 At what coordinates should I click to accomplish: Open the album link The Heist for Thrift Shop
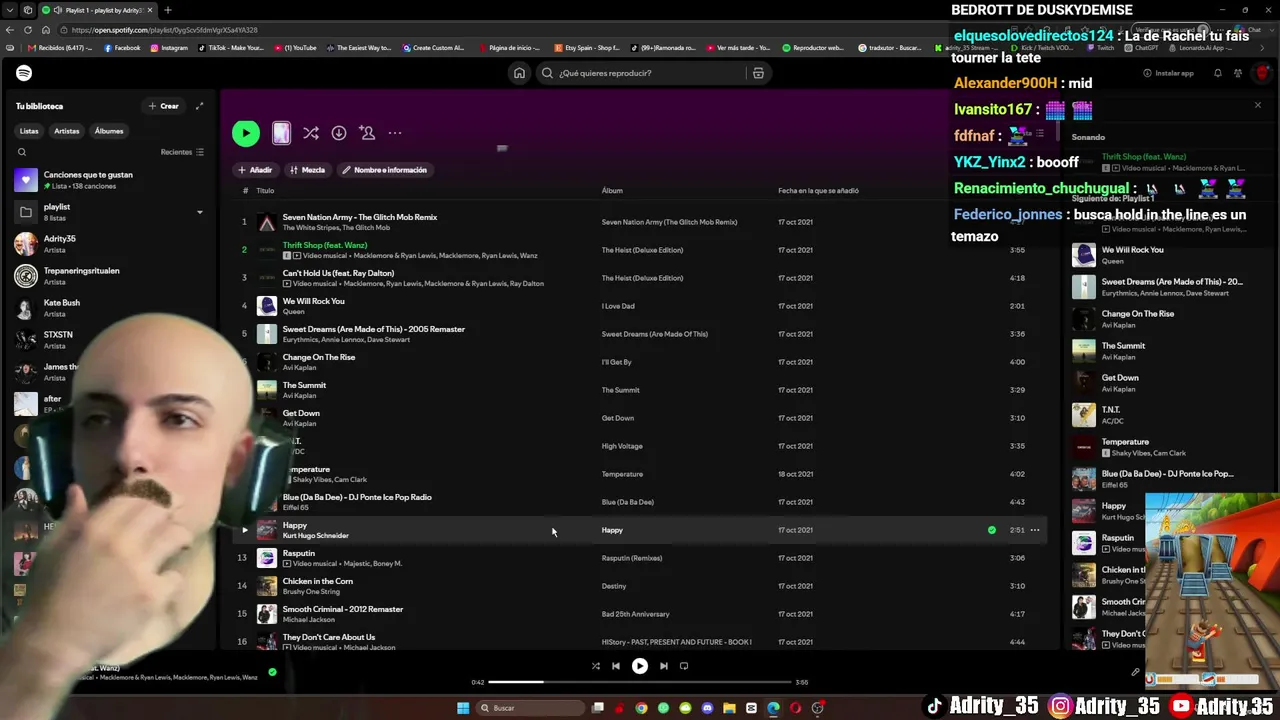pyautogui.click(x=642, y=250)
